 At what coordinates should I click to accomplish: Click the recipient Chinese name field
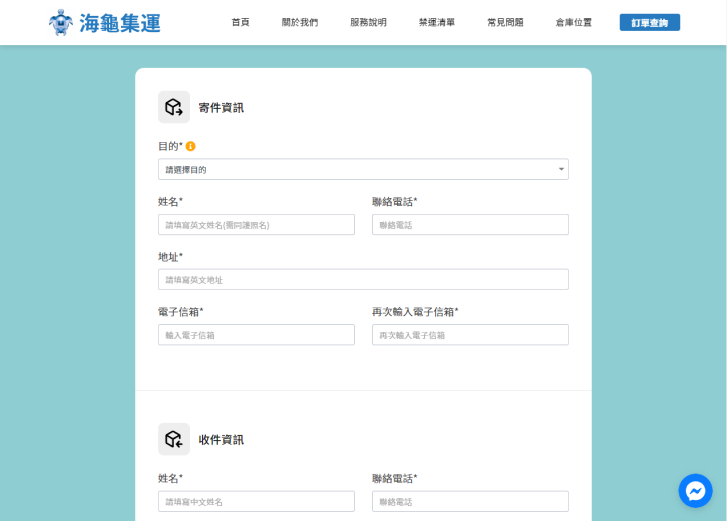[x=256, y=501]
